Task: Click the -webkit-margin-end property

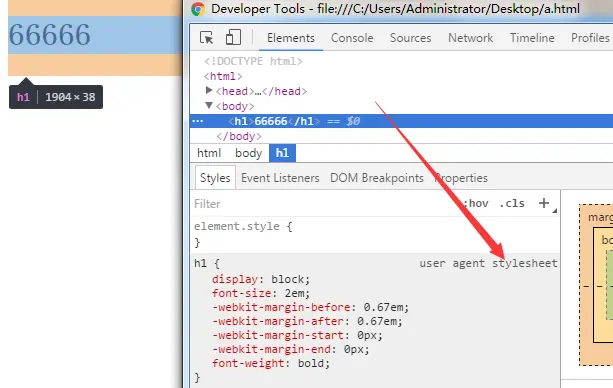Action: (x=290, y=349)
